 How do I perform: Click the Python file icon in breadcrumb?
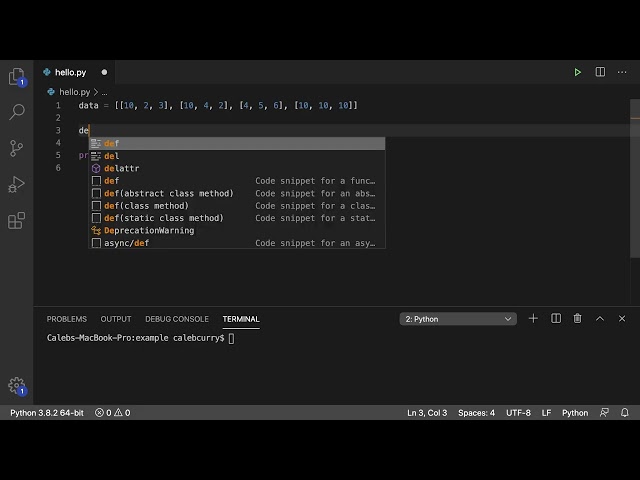pos(51,92)
